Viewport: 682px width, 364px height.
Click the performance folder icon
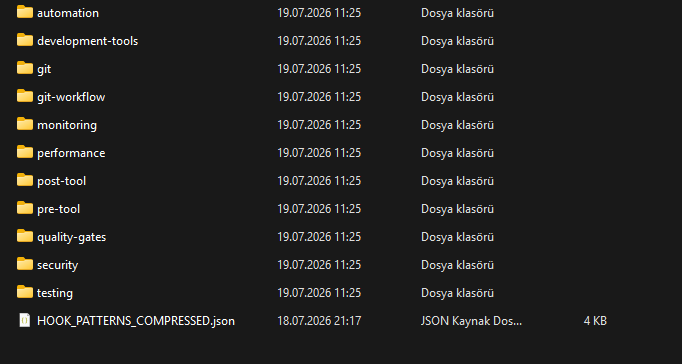pyautogui.click(x=25, y=152)
